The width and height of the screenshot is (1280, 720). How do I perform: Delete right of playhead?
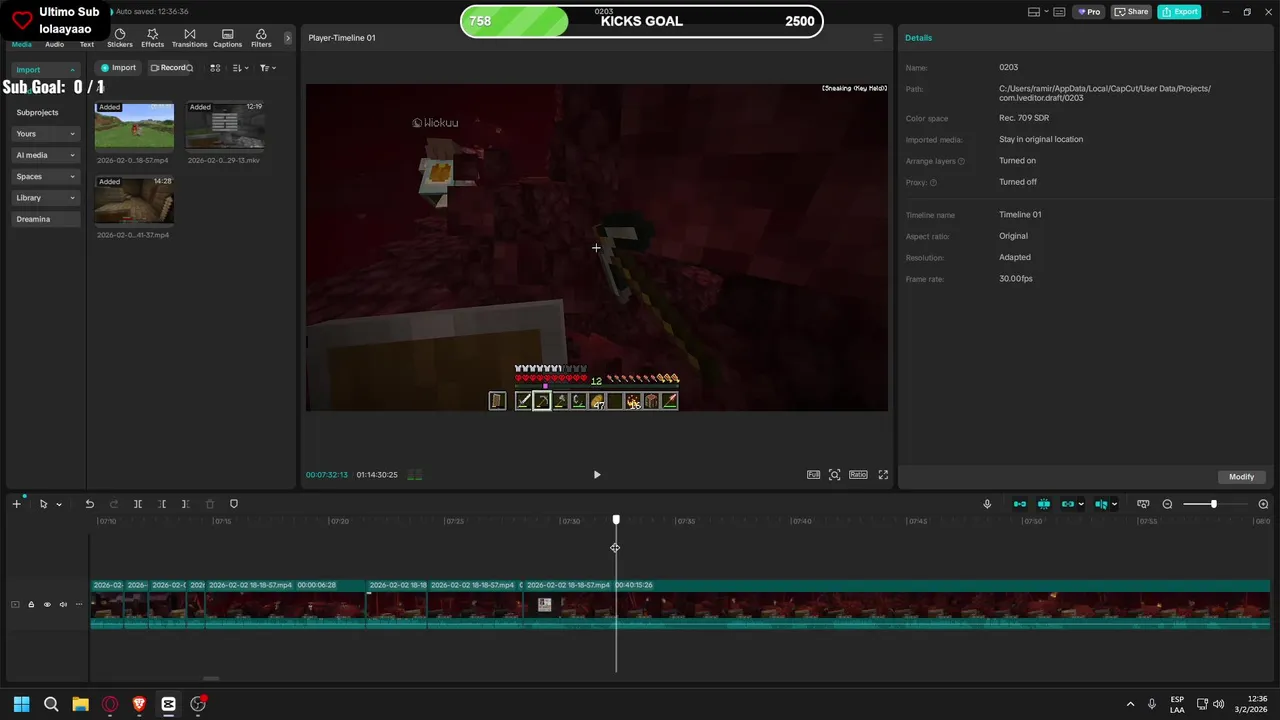(185, 504)
